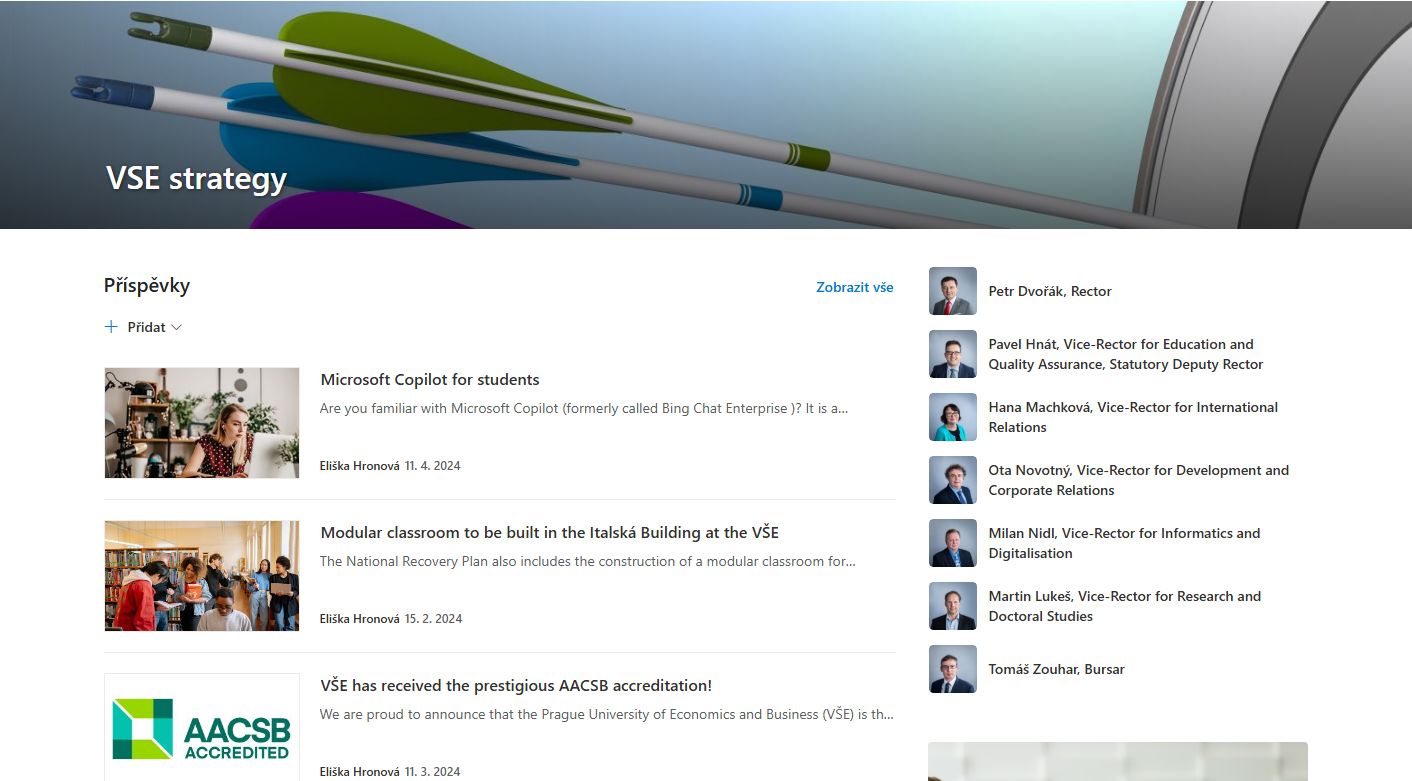
Task: Select Hana Machková Vice-Rector for International Relations
Action: point(1132,417)
